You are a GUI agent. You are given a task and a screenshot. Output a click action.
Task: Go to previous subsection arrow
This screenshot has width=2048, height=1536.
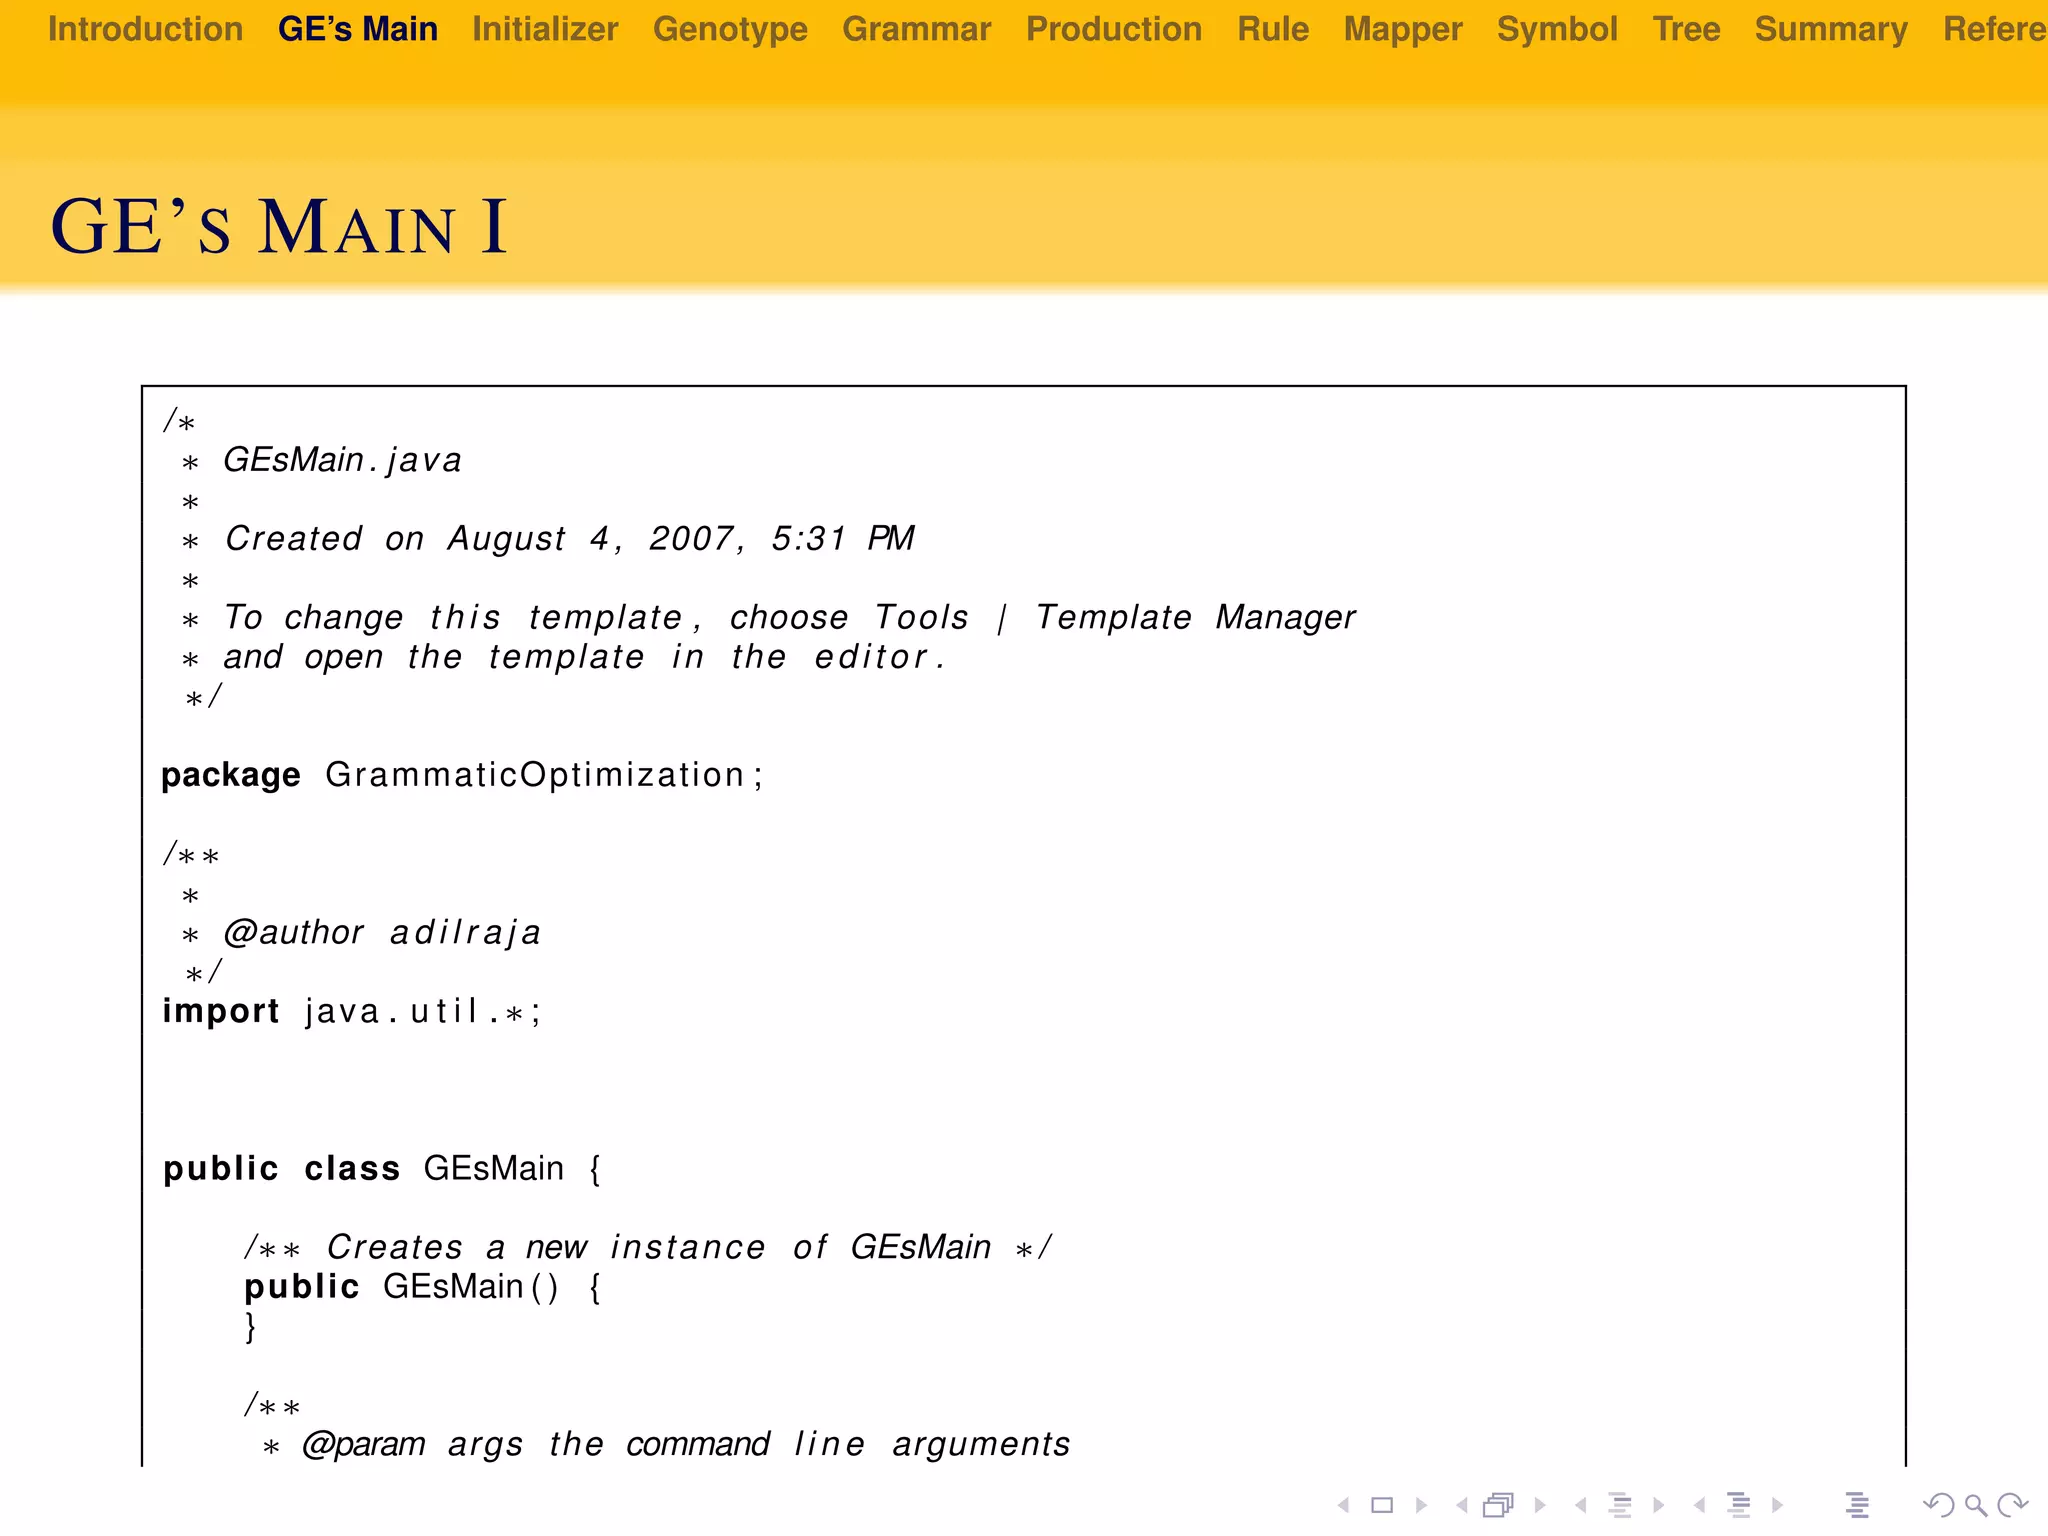[1581, 1505]
